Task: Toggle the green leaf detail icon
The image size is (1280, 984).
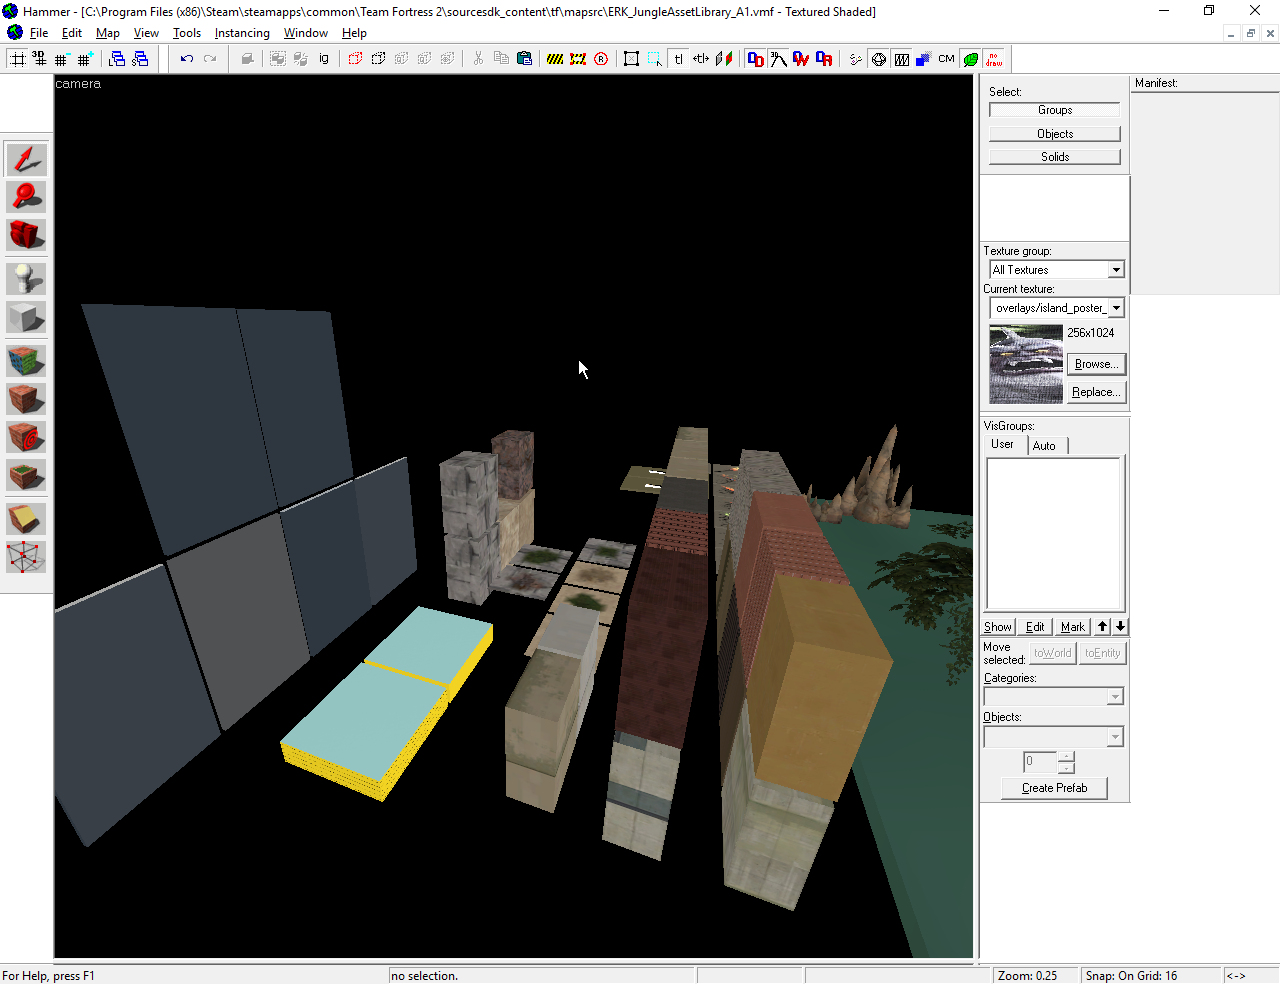Action: tap(970, 59)
